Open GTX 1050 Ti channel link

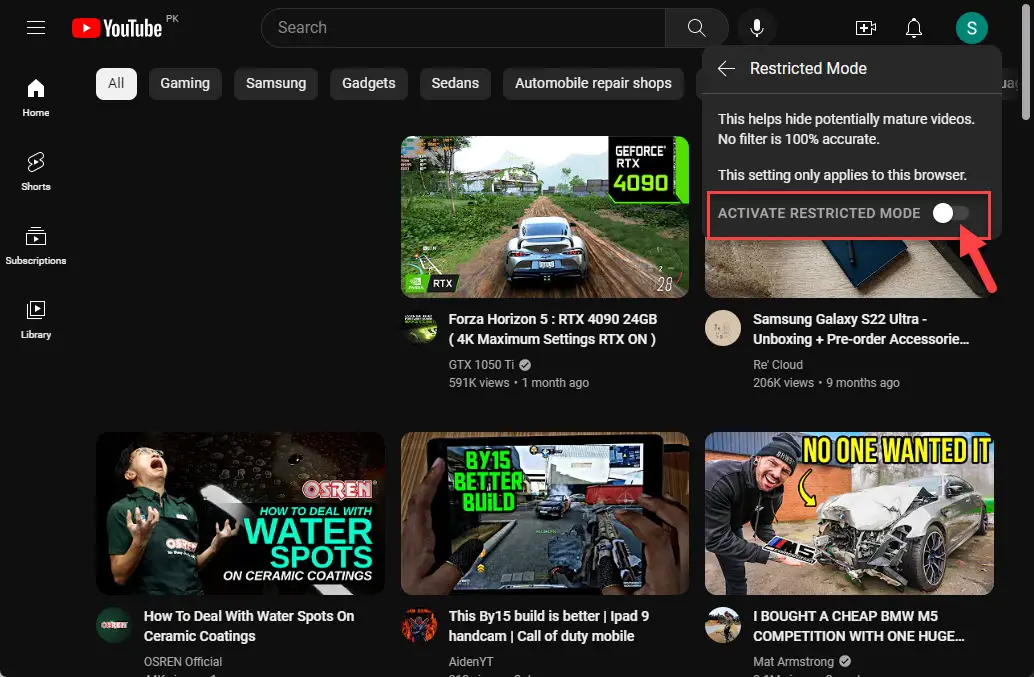pyautogui.click(x=481, y=365)
